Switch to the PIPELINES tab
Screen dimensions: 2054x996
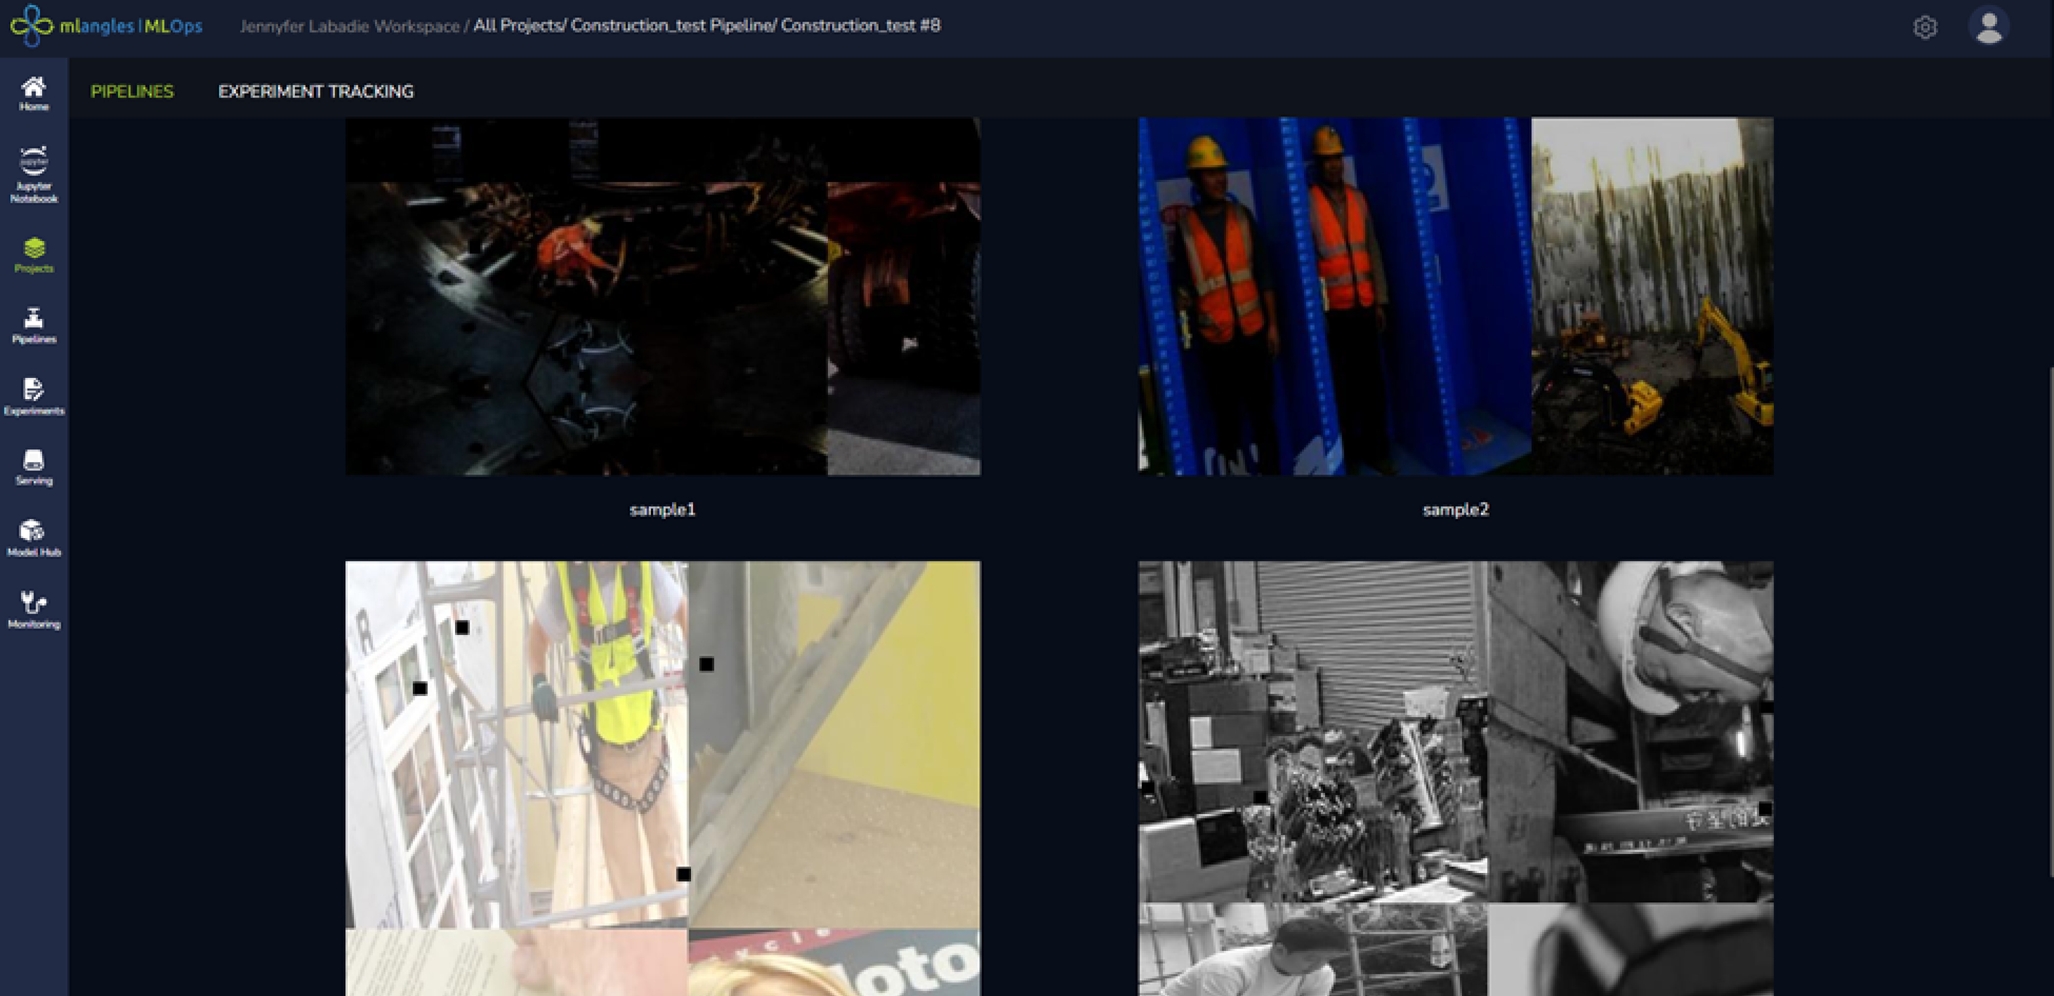coord(132,91)
